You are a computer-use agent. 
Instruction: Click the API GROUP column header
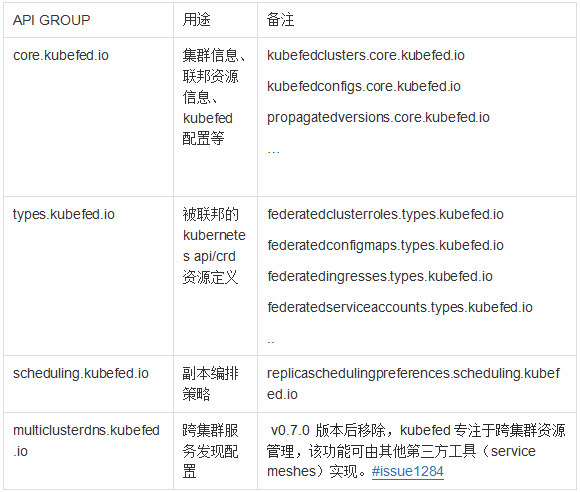(x=51, y=20)
